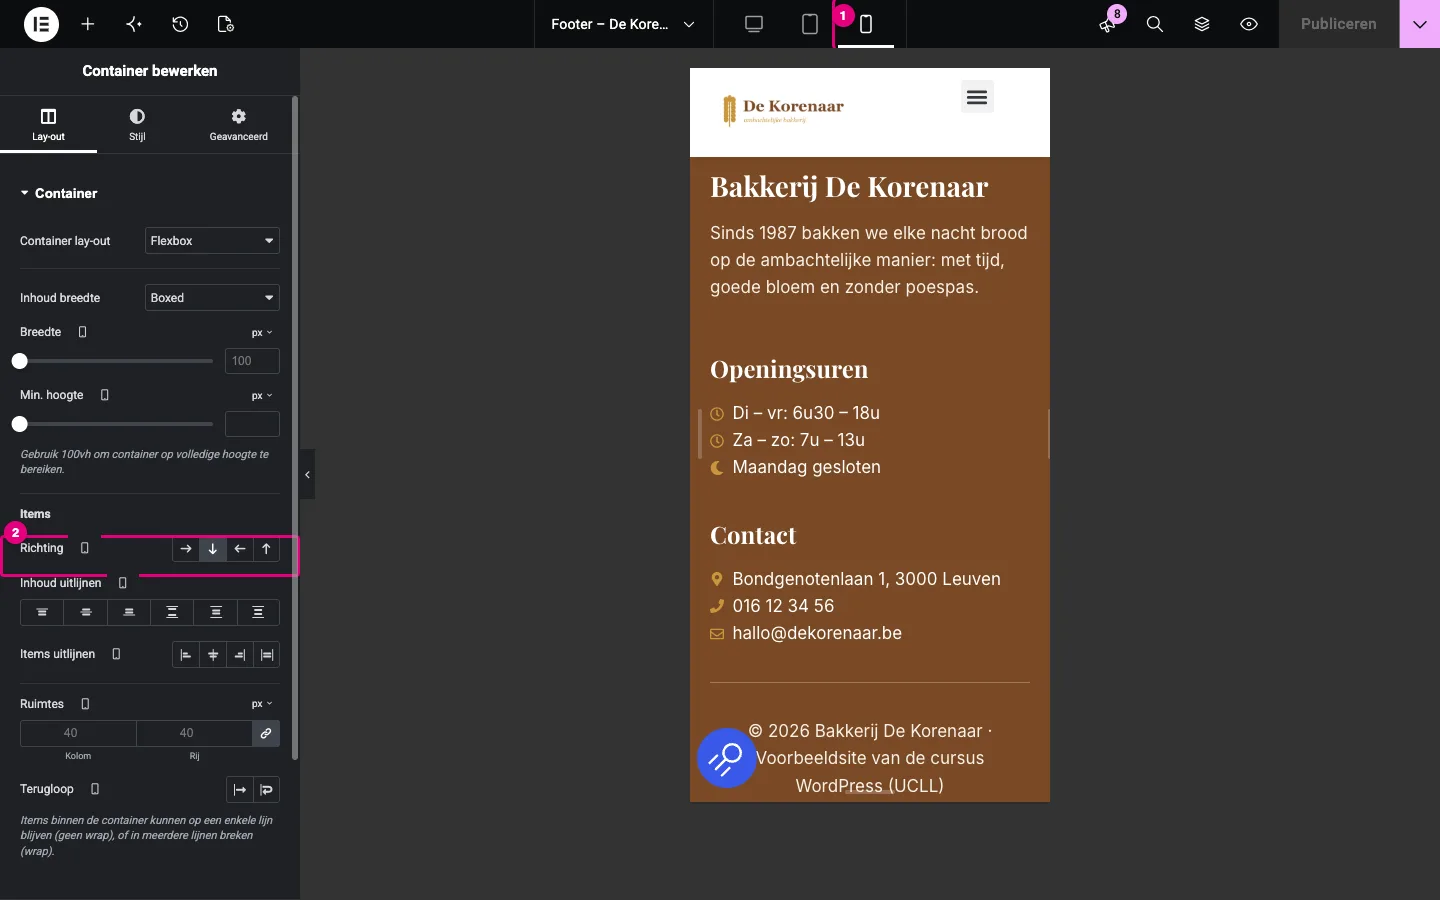Toggle the linked gap values chain icon

tap(266, 733)
